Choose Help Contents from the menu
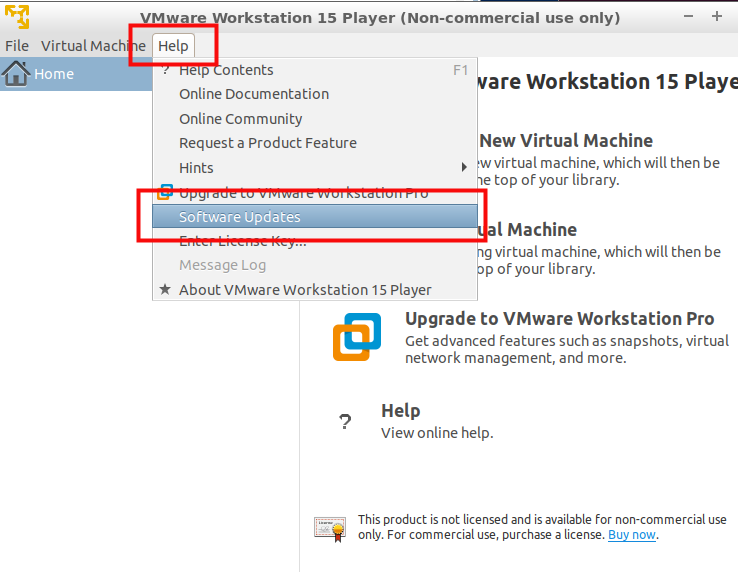Viewport: 738px width, 572px height. (315, 70)
